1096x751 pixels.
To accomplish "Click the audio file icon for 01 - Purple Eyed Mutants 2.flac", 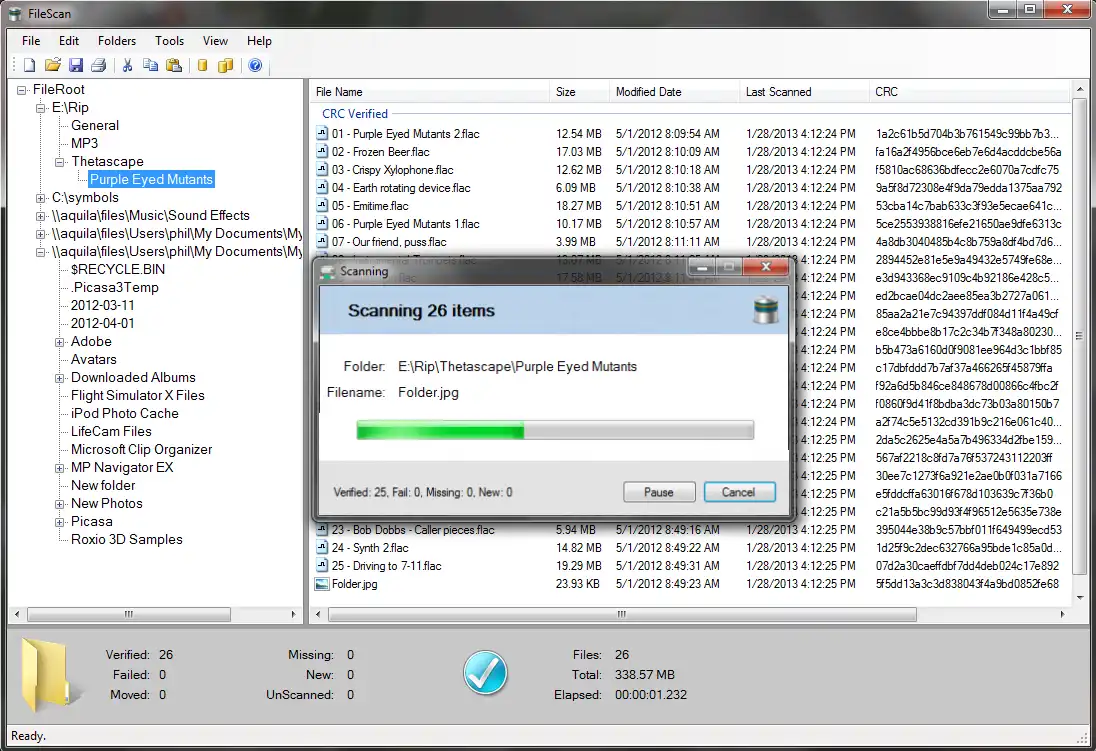I will [322, 133].
